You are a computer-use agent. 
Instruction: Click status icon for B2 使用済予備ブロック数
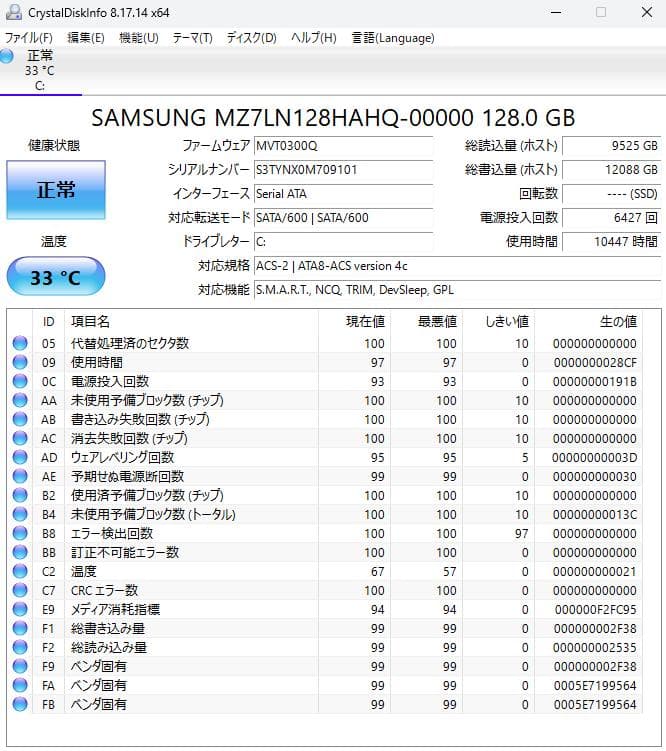tap(20, 495)
